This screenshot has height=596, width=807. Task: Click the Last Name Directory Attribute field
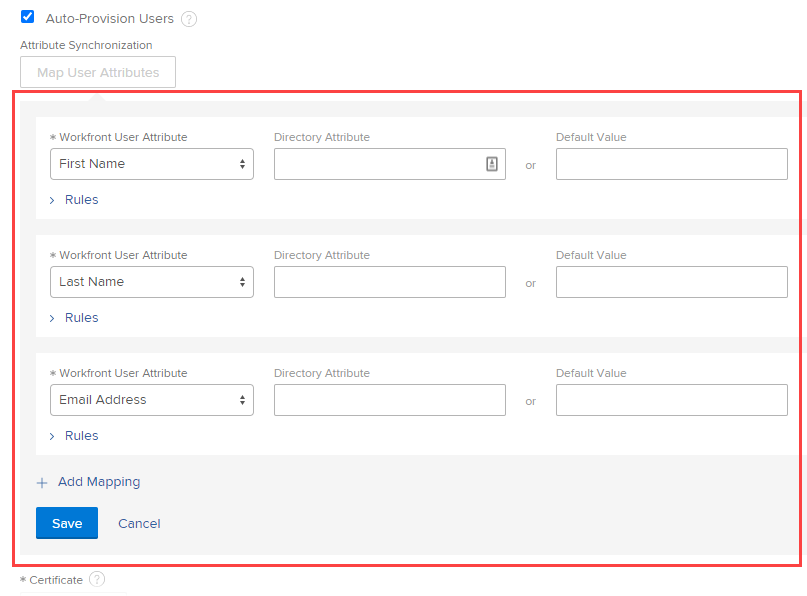tap(390, 282)
